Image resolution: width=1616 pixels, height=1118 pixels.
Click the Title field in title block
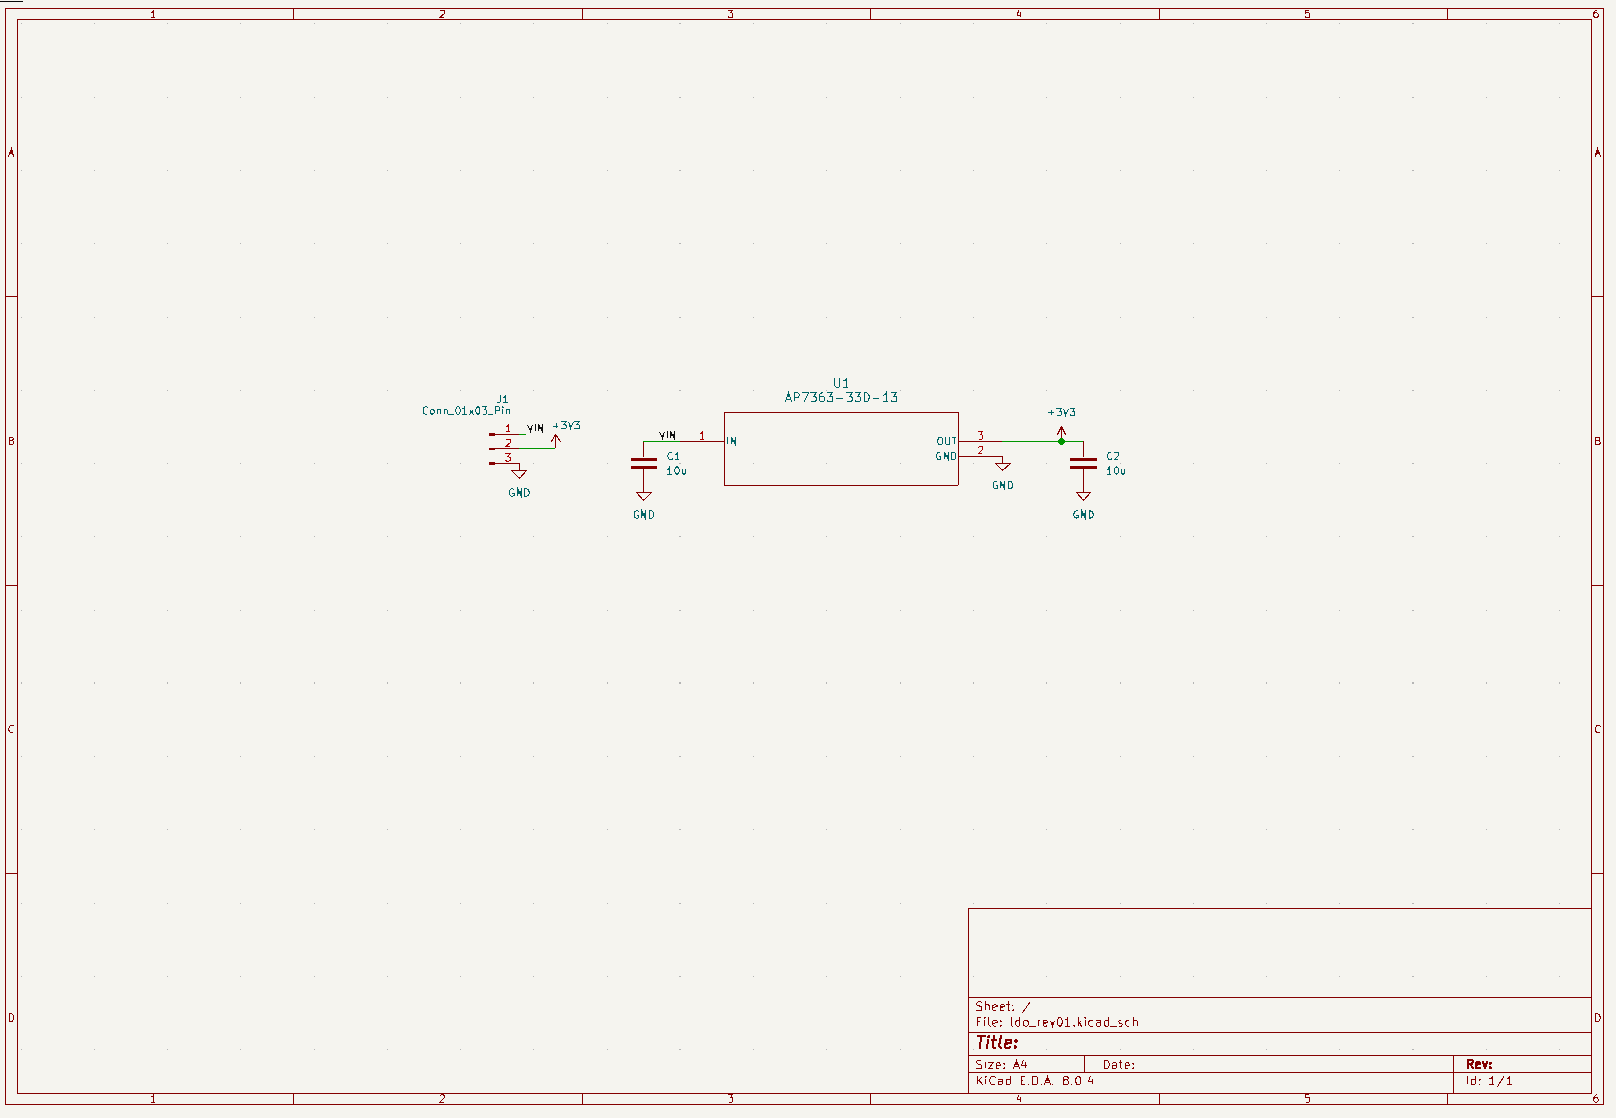click(x=997, y=1043)
